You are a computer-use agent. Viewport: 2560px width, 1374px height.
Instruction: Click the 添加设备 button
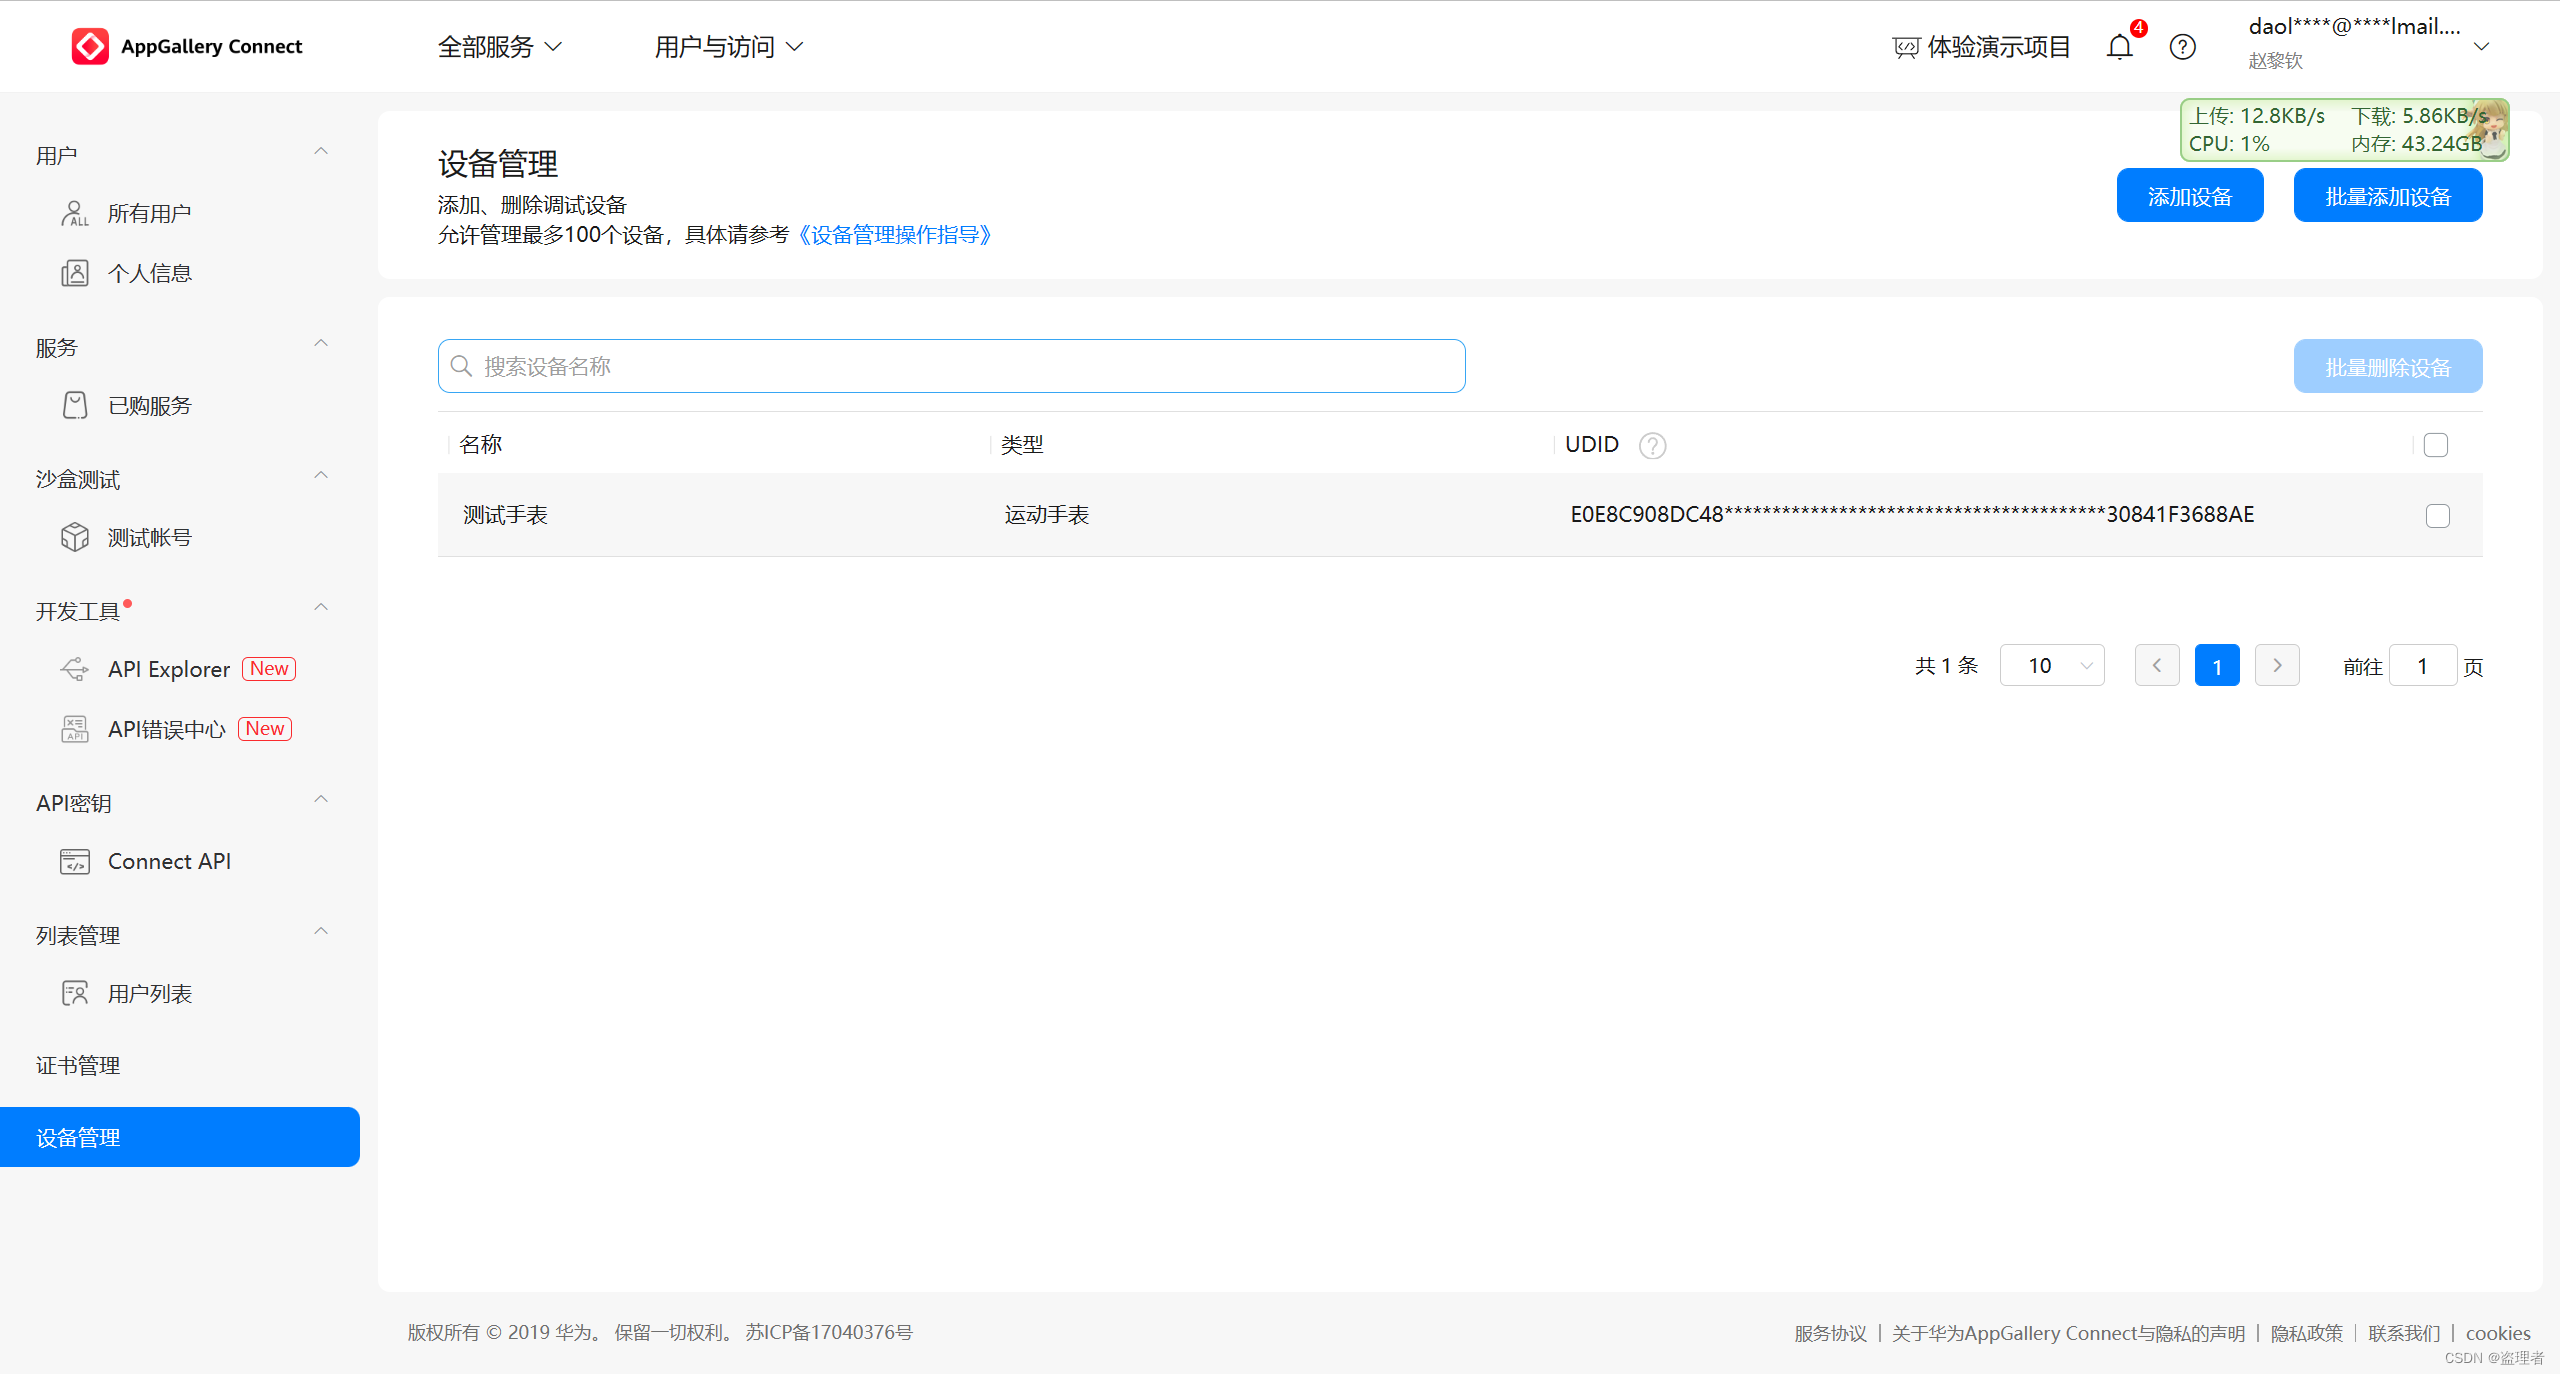tap(2189, 196)
